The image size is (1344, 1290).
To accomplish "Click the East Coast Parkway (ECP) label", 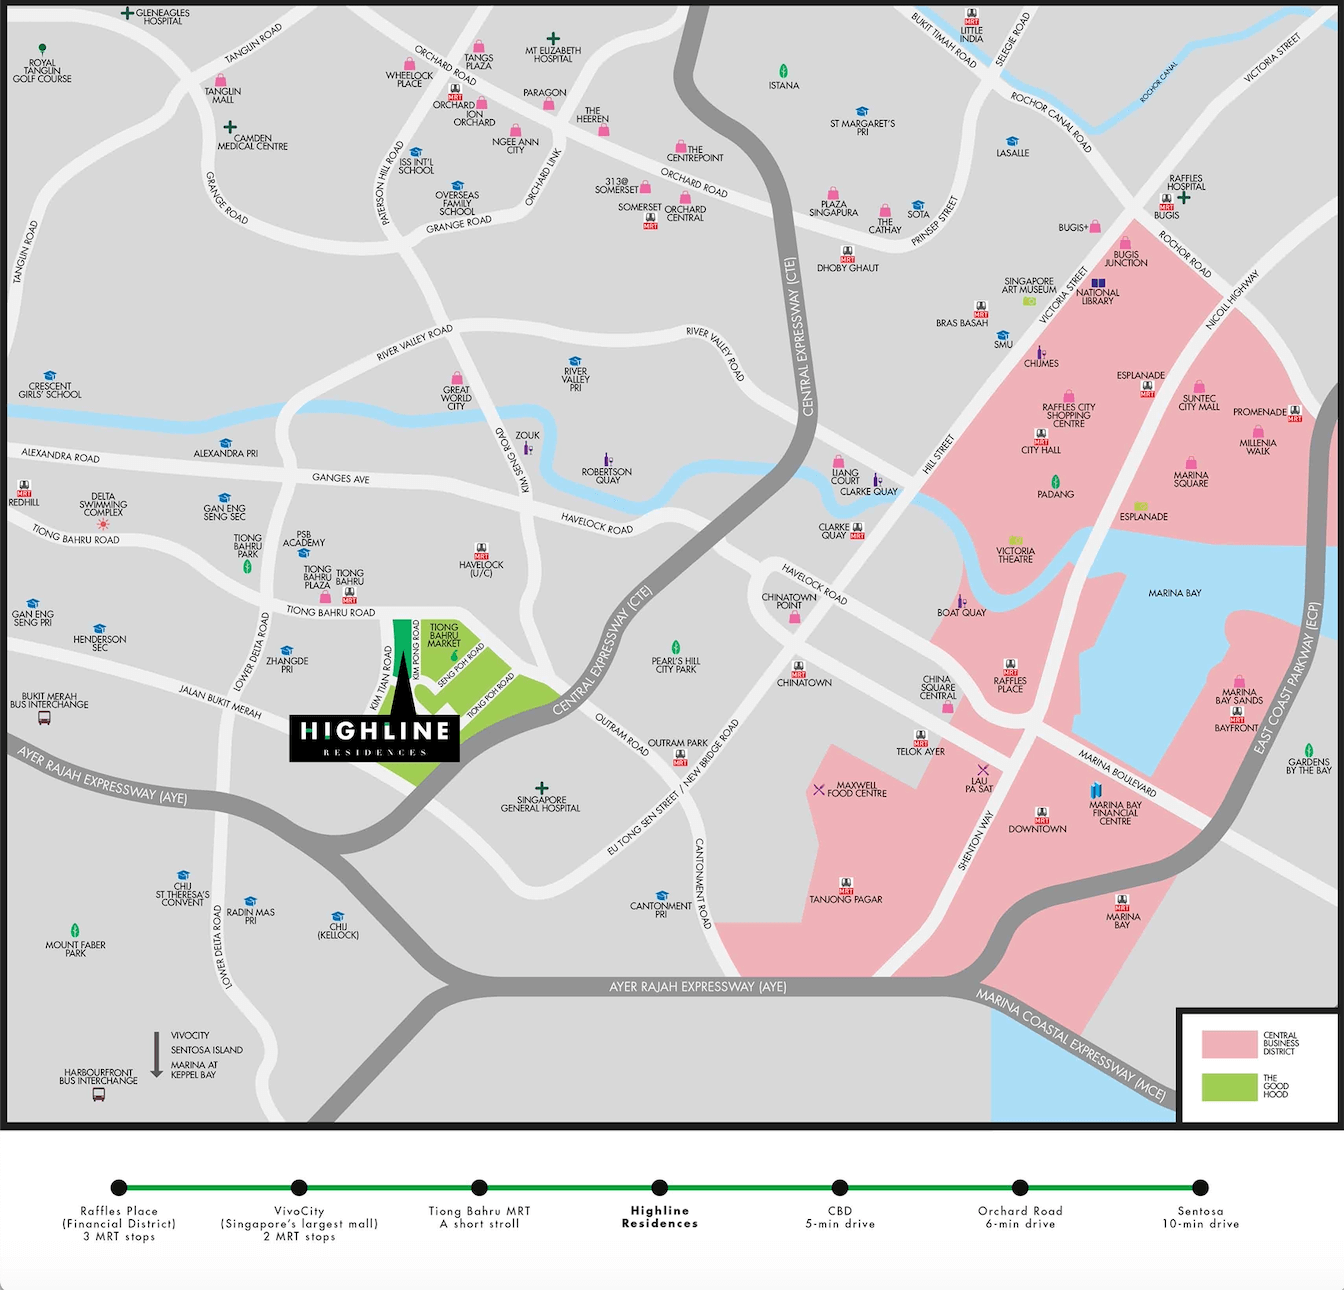I will (1287, 678).
